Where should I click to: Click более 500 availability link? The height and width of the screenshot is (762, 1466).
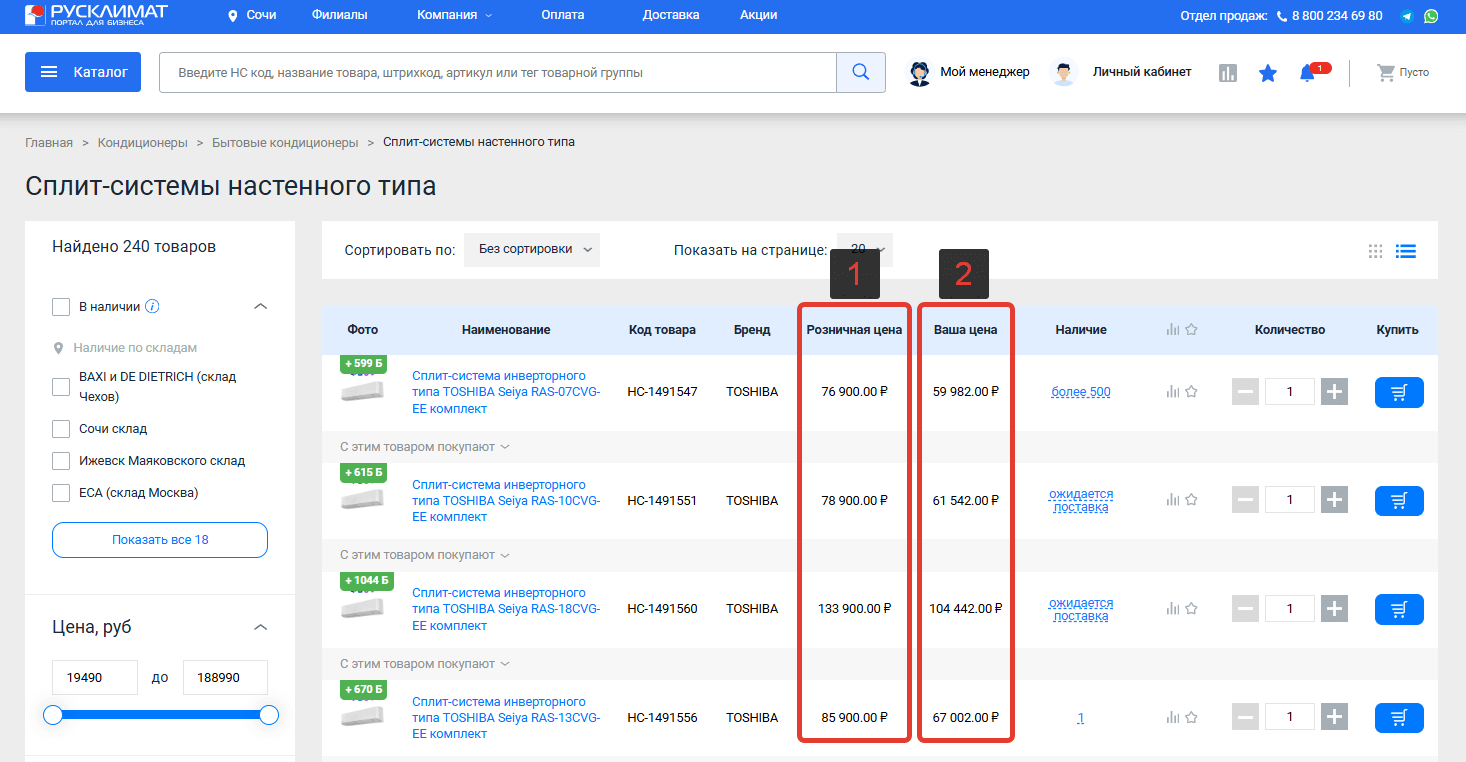click(1081, 392)
